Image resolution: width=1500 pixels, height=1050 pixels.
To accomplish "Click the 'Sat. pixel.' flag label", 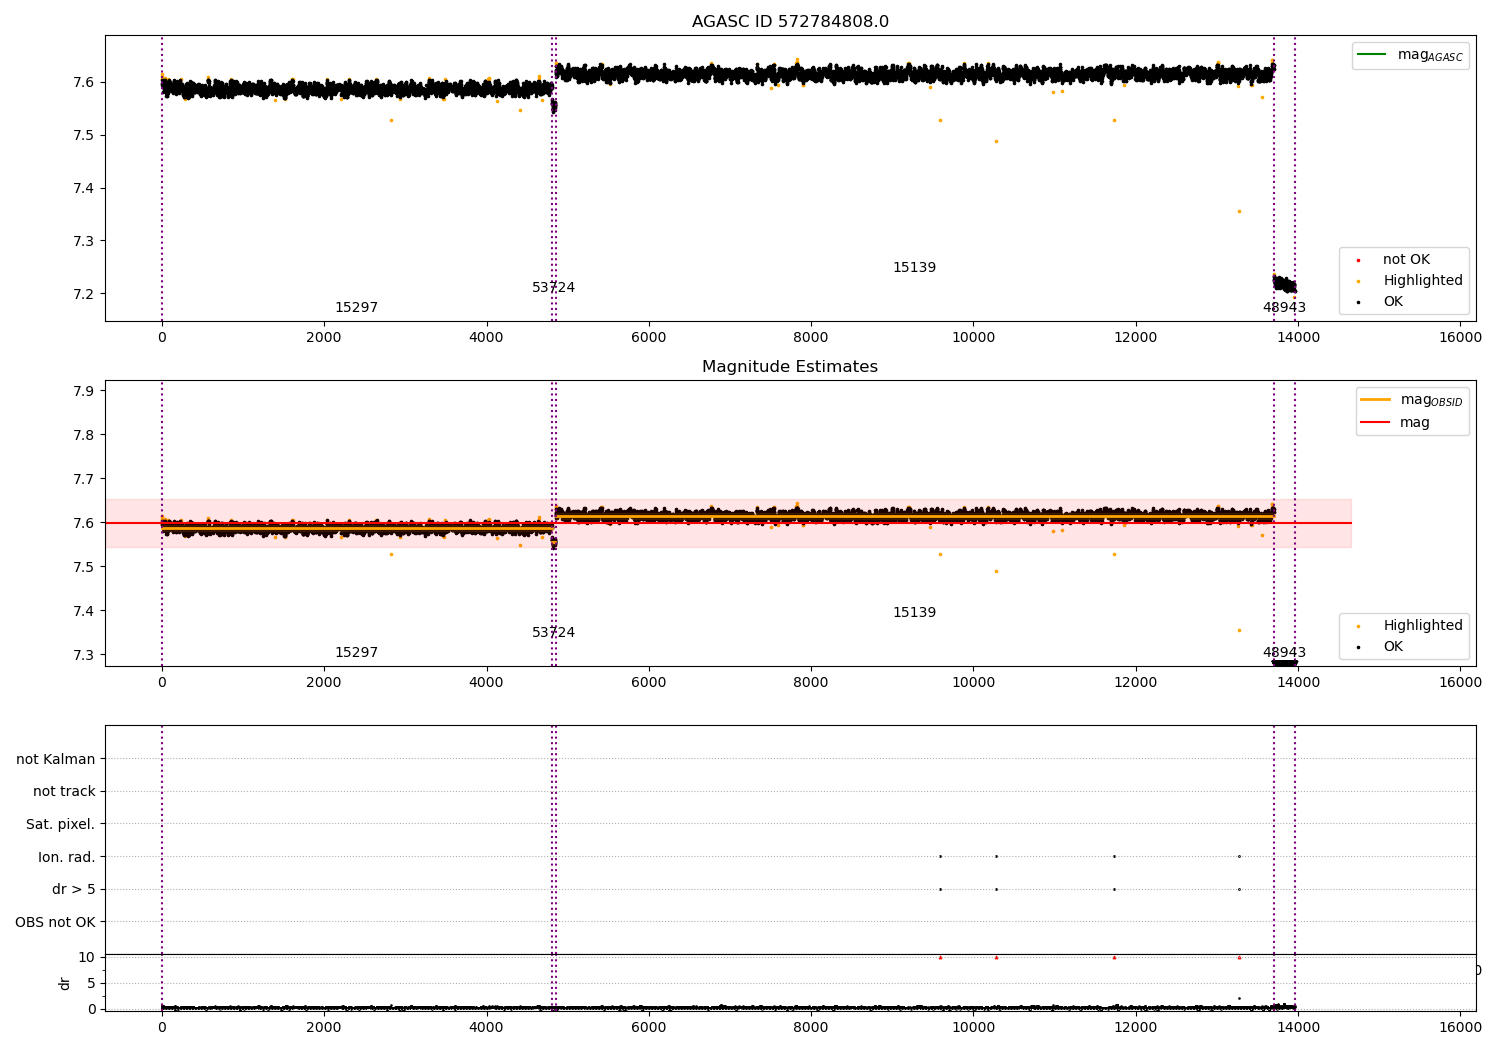I will pyautogui.click(x=61, y=824).
